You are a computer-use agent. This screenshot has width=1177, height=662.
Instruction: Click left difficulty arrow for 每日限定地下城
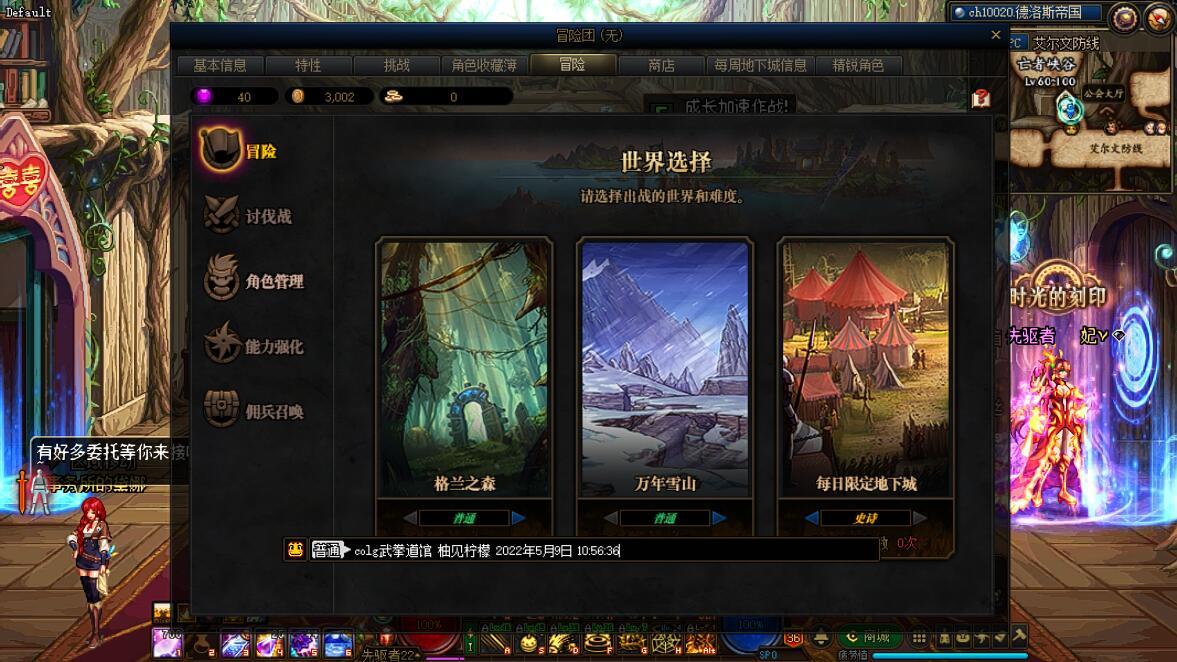tap(811, 518)
